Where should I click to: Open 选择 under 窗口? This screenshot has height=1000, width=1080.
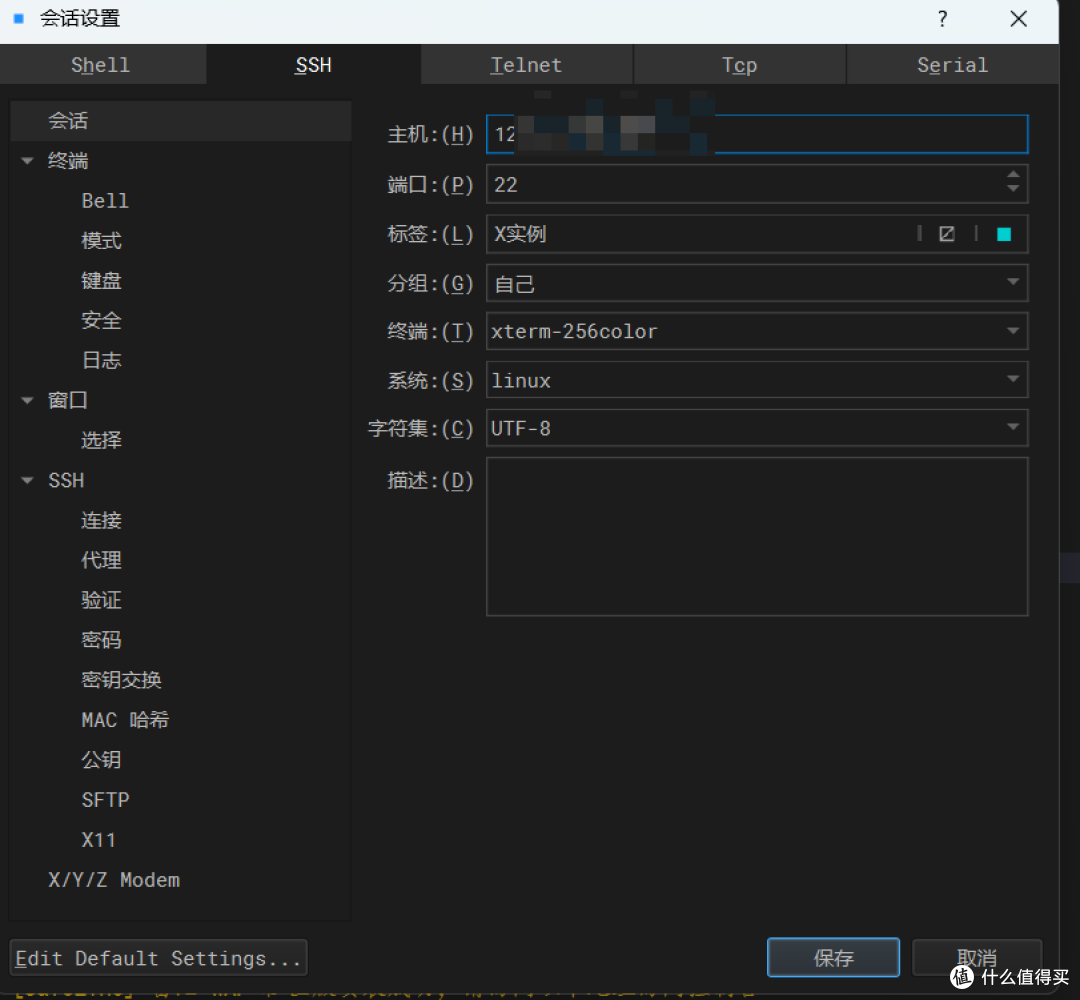pos(101,440)
